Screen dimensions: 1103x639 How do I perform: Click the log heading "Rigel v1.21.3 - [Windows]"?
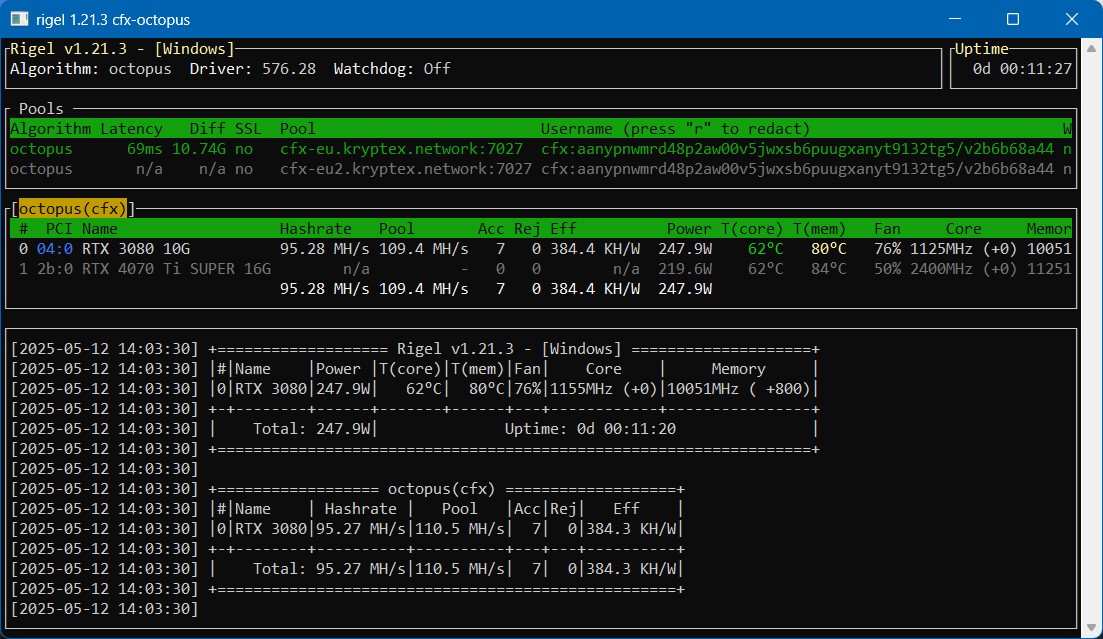coord(509,349)
